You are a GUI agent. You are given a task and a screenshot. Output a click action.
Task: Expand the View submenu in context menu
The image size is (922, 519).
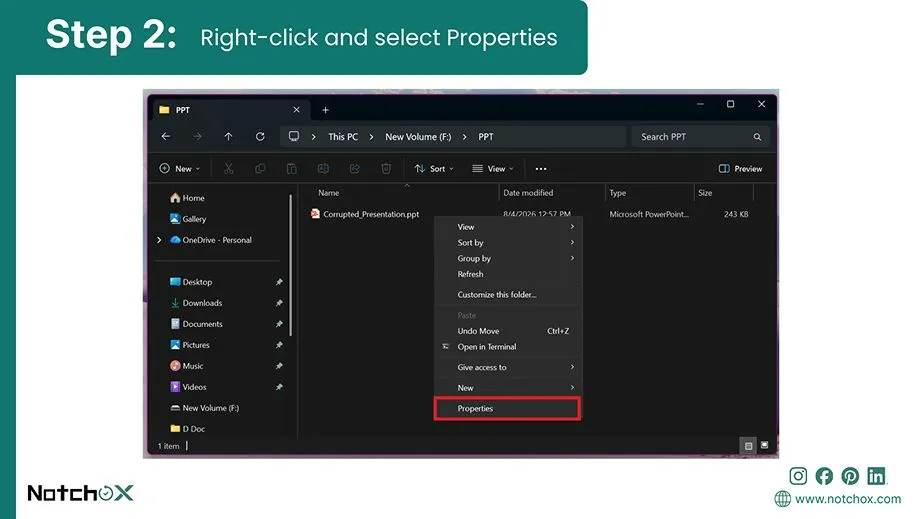click(x=508, y=227)
